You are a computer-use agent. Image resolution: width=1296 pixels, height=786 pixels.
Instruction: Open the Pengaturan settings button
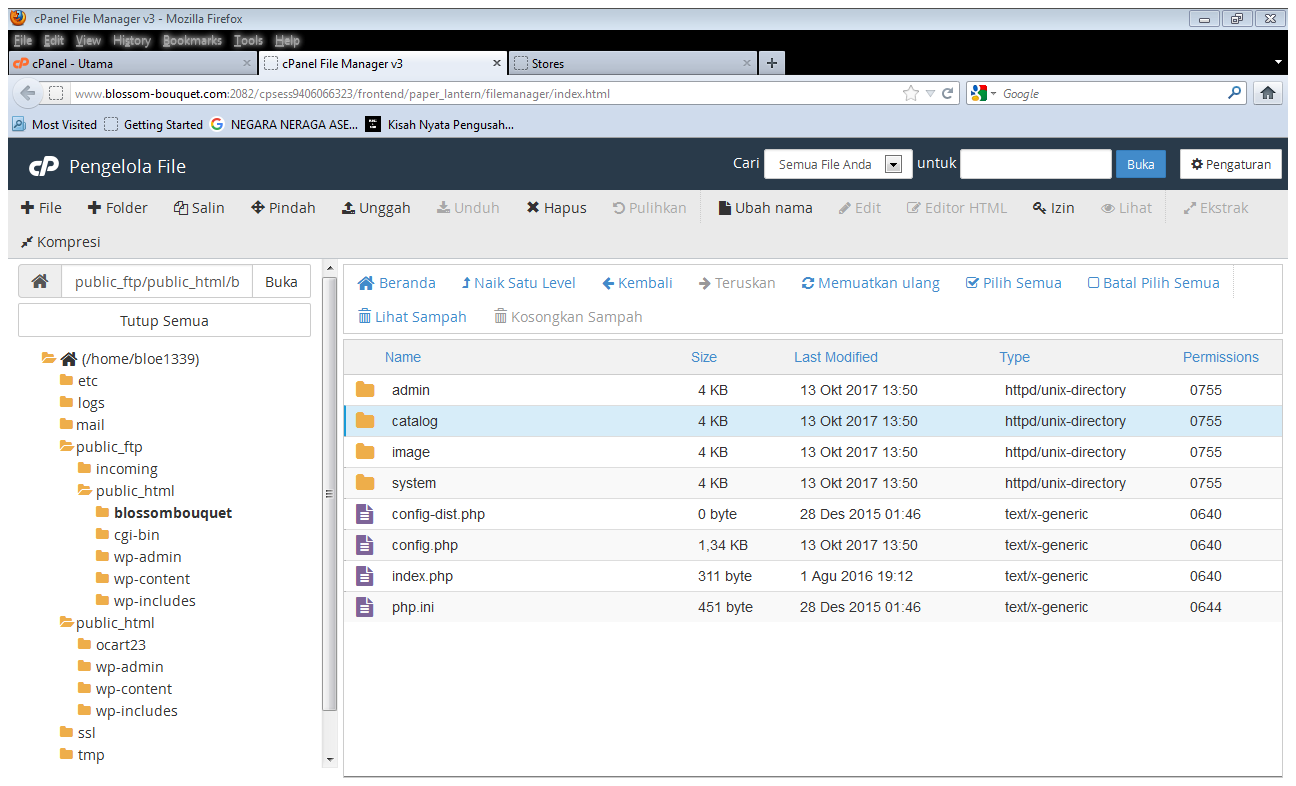pos(1230,164)
